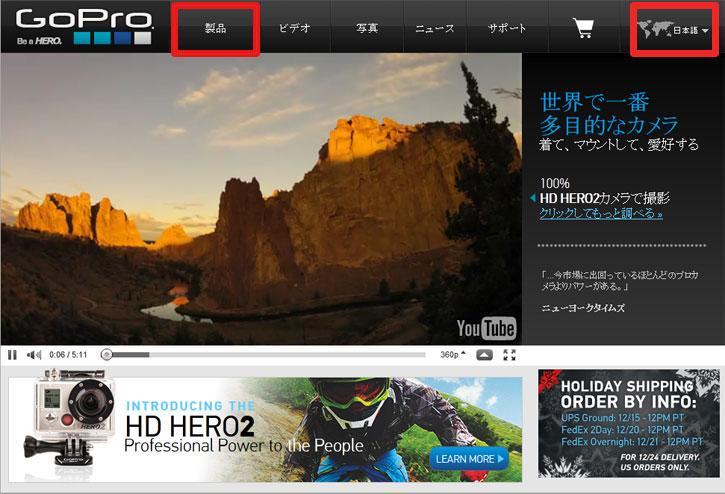Pause the video playback

coord(12,355)
